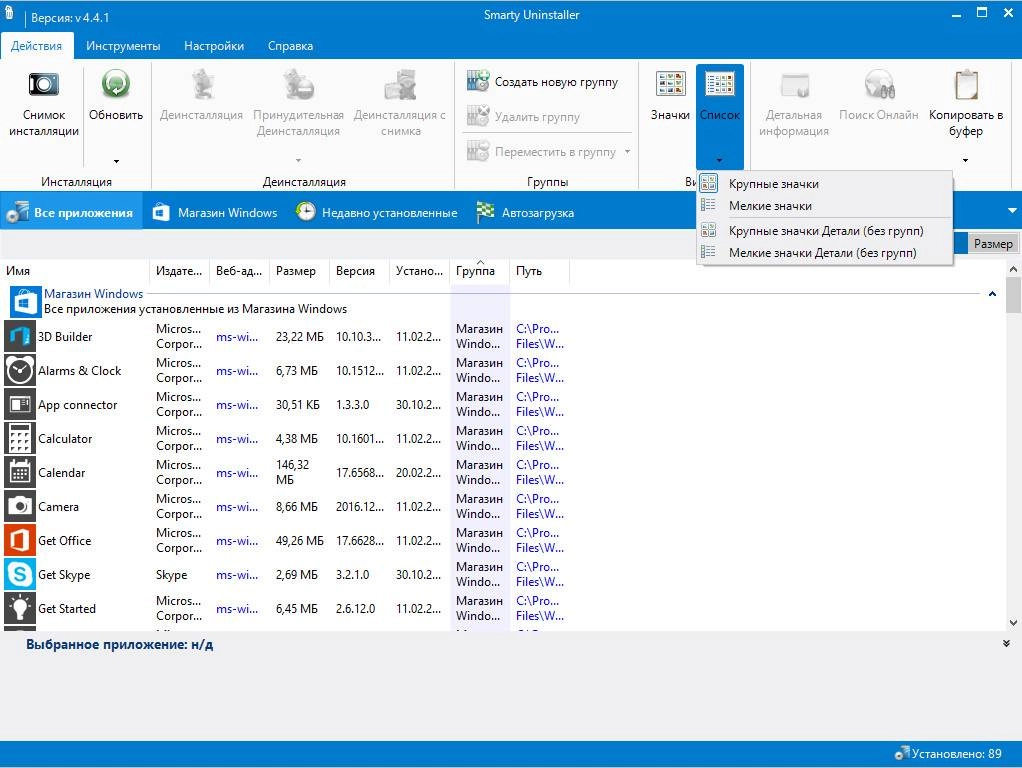Click the Calendar app icon

point(20,472)
